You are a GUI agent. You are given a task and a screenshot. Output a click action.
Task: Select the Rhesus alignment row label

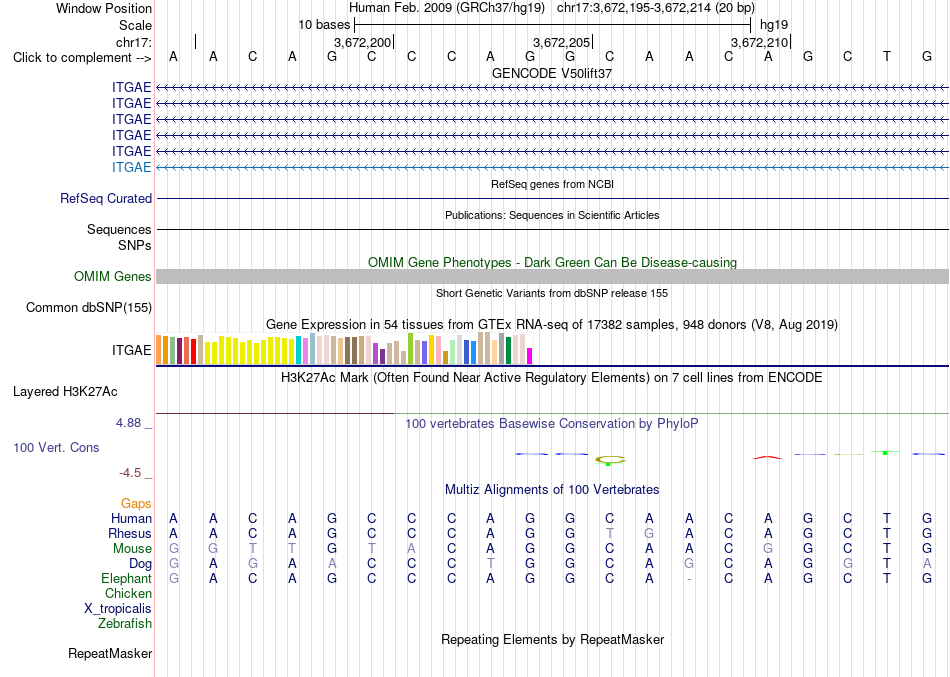click(x=130, y=534)
